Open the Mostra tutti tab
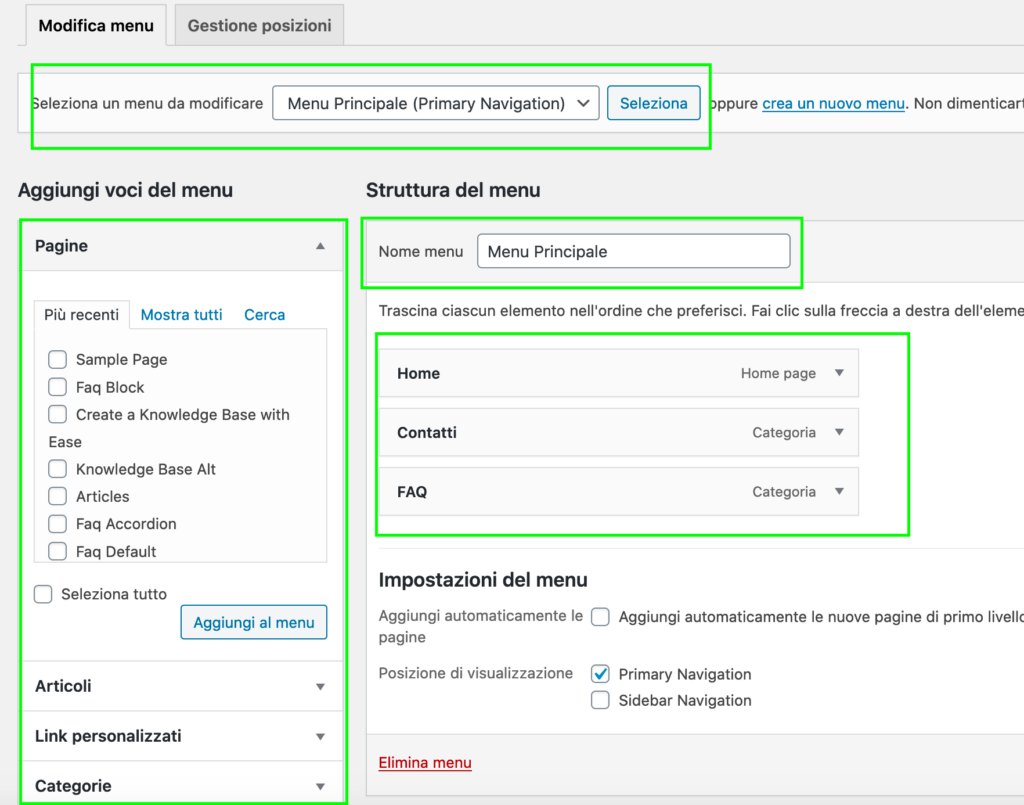1024x805 pixels. 181,314
